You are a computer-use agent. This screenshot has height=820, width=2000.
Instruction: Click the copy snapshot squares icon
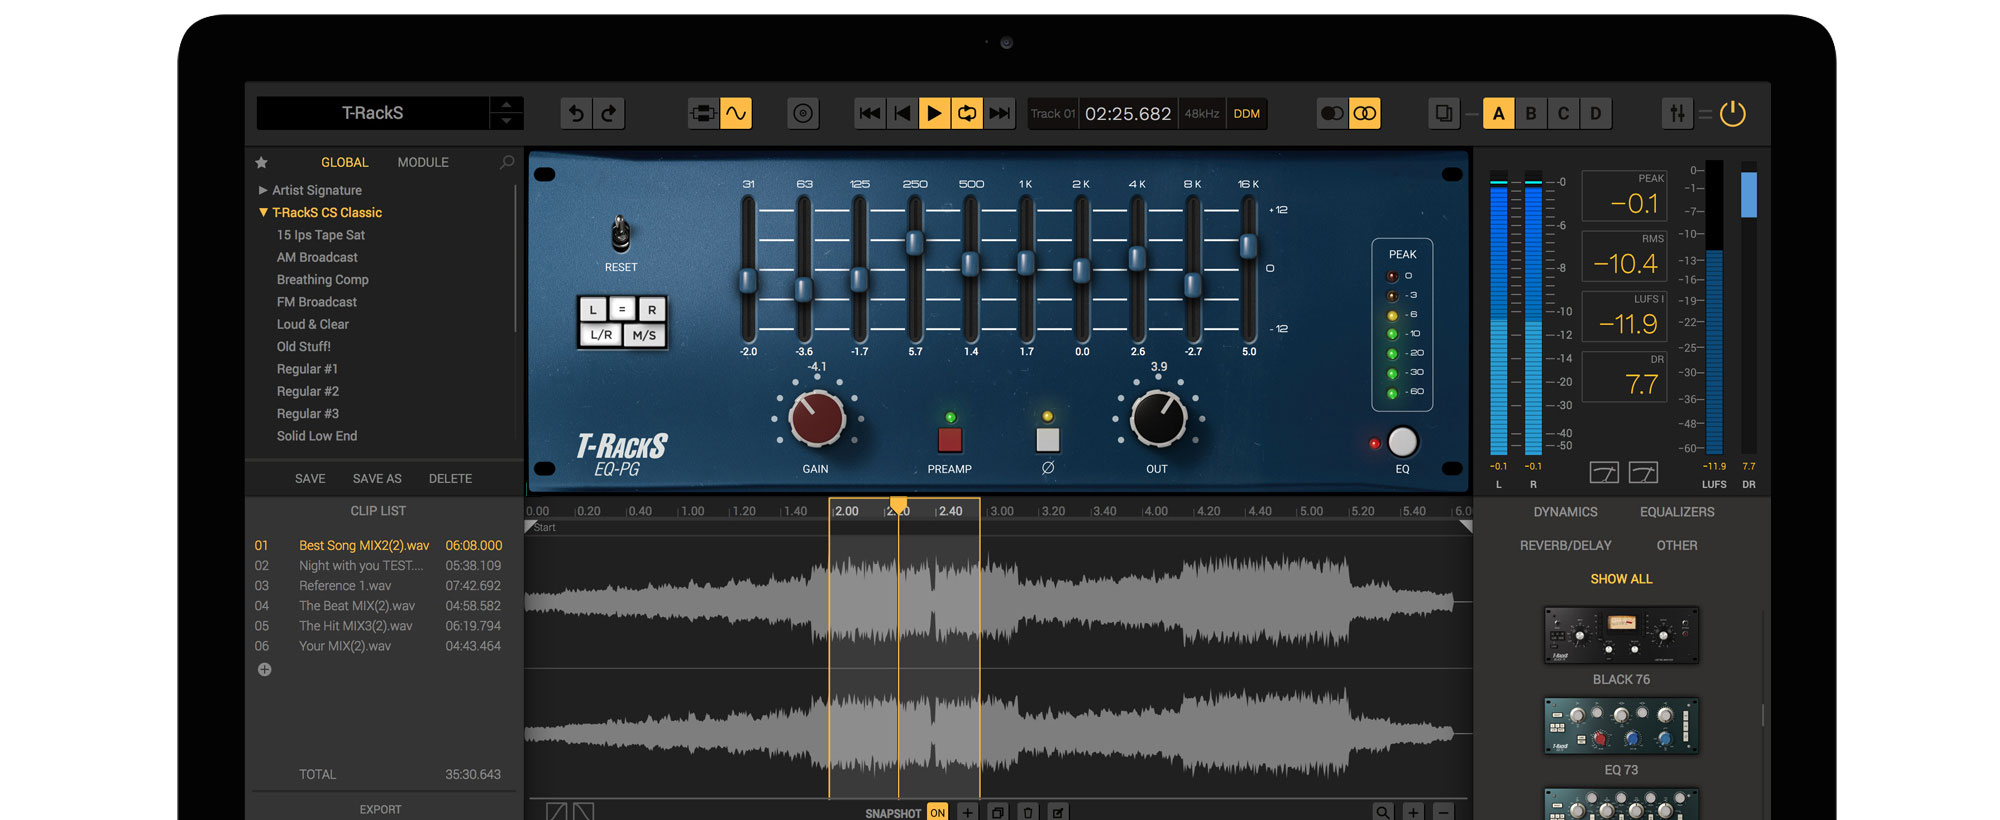coord(1444,114)
